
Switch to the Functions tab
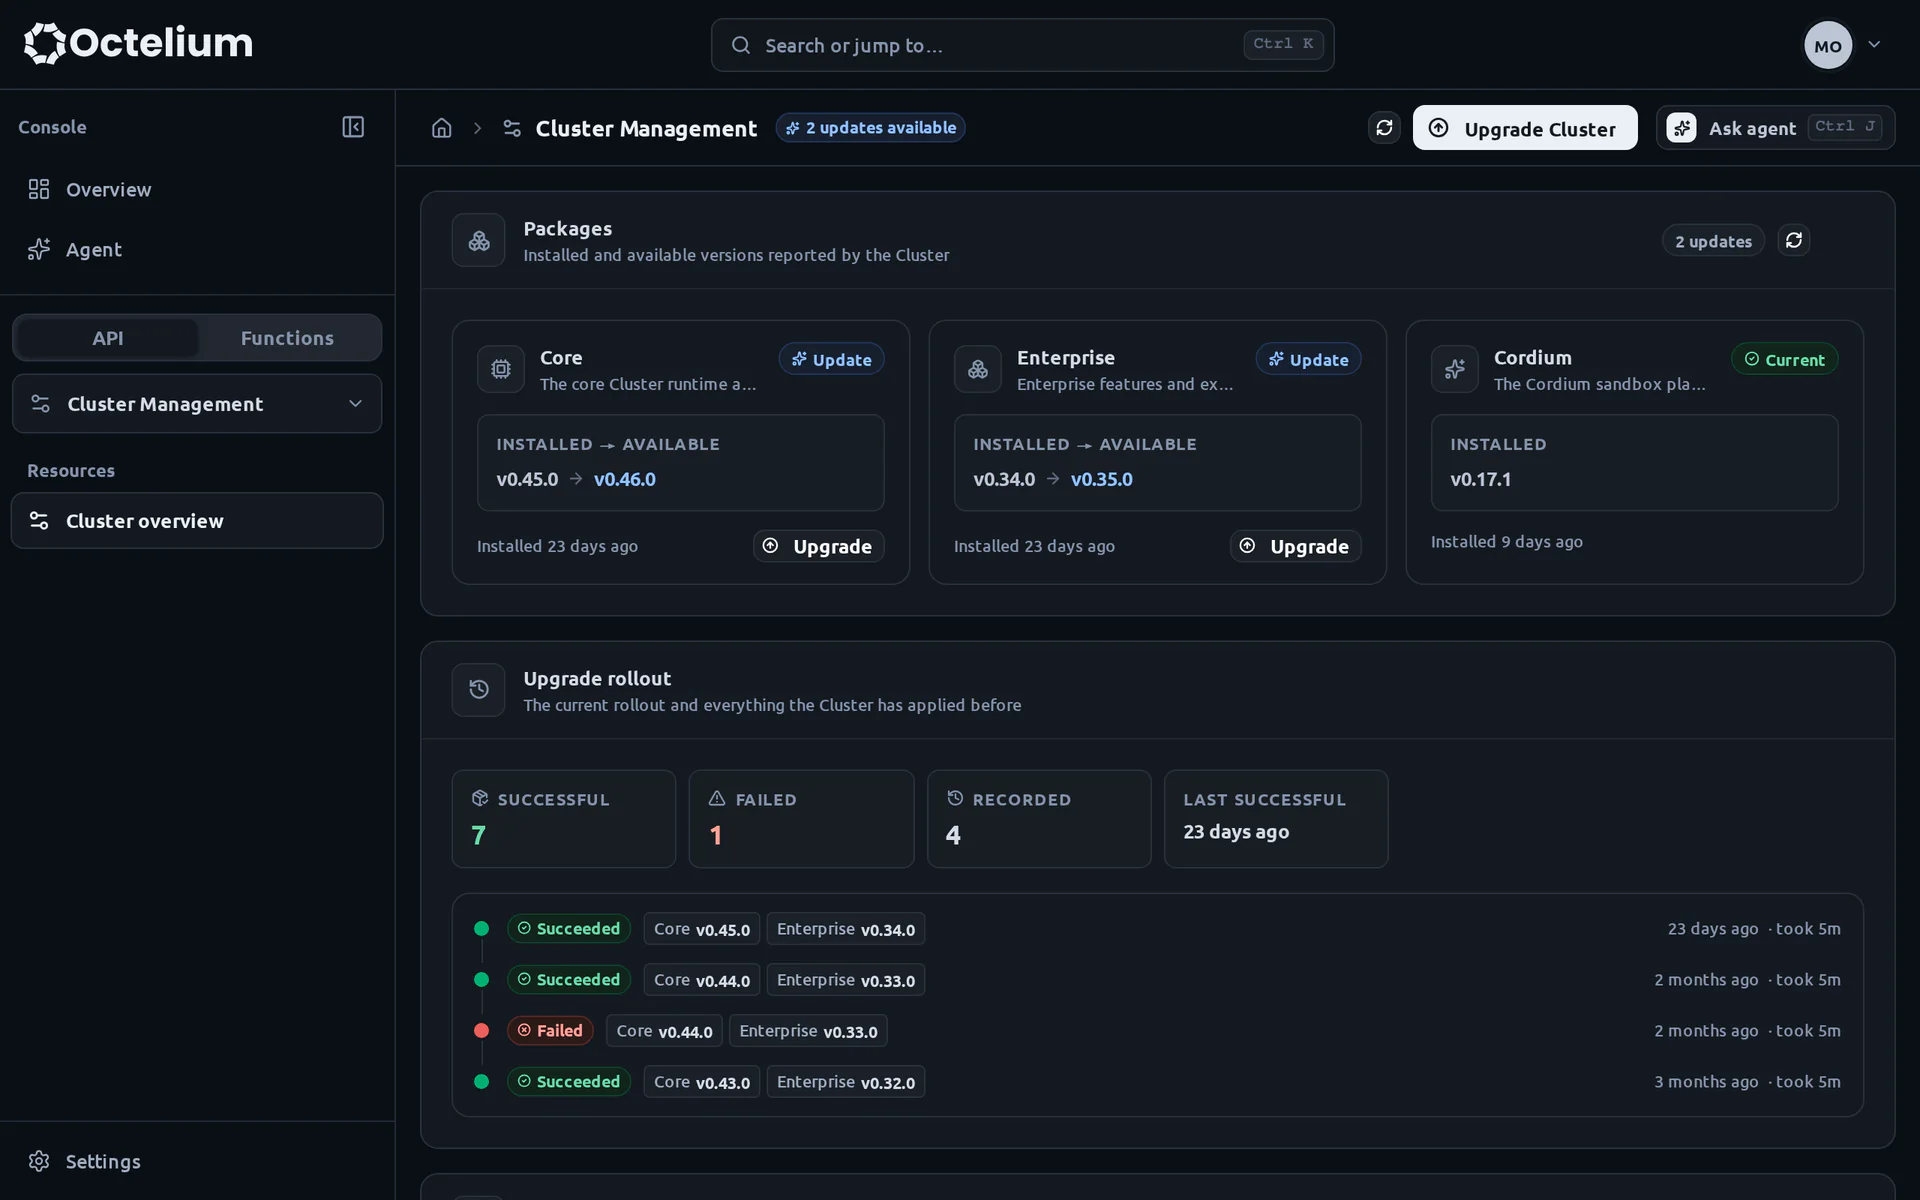287,338
